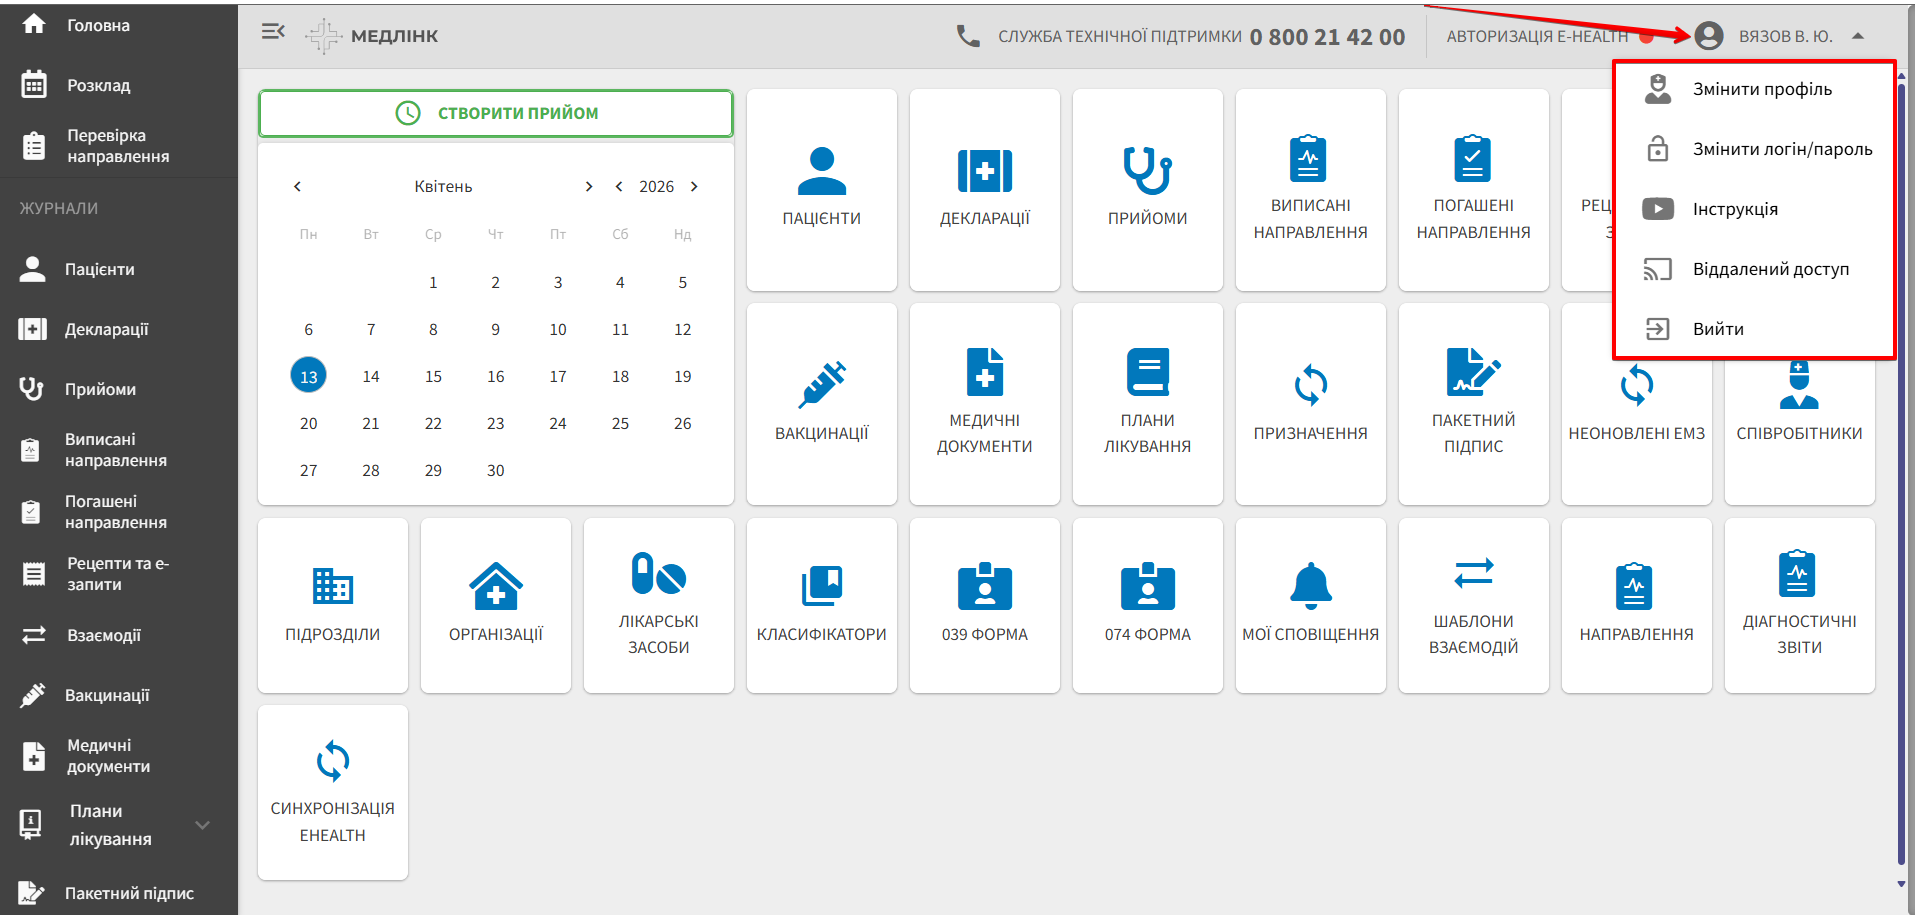Viewport: 1915px width, 915px height.
Task: Click the Створити прийом button
Action: [x=495, y=113]
